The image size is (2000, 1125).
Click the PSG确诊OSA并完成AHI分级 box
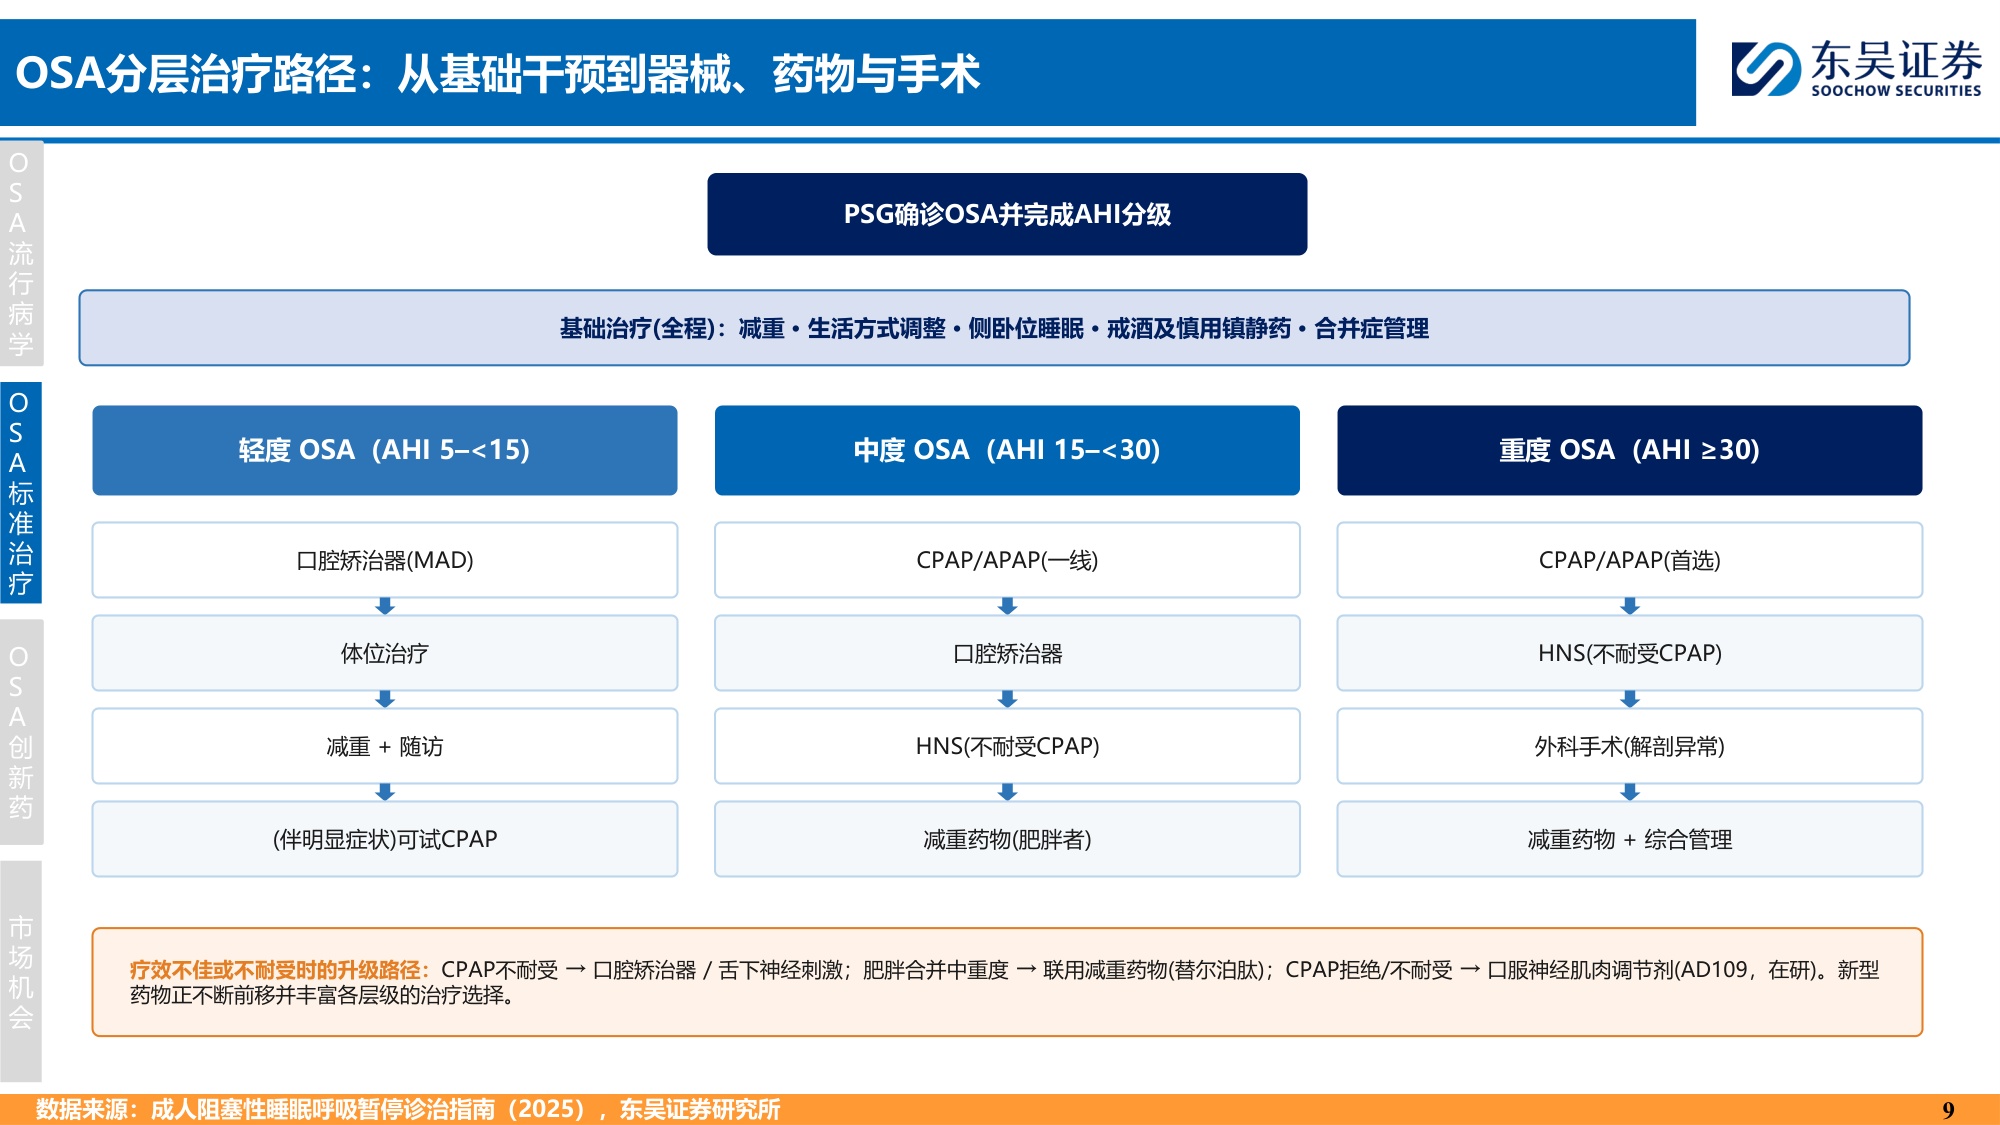1007,214
